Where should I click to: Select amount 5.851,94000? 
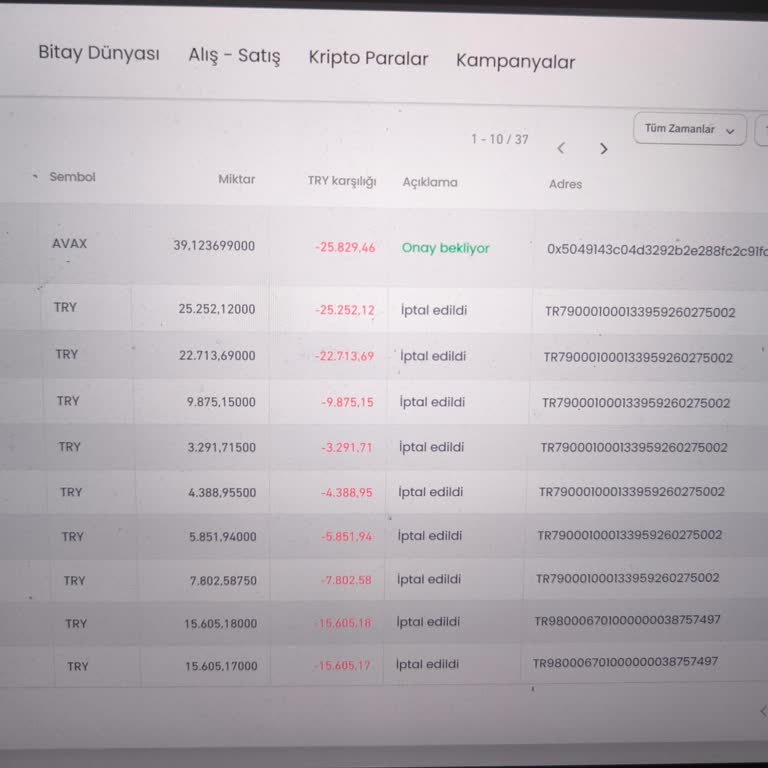[223, 537]
